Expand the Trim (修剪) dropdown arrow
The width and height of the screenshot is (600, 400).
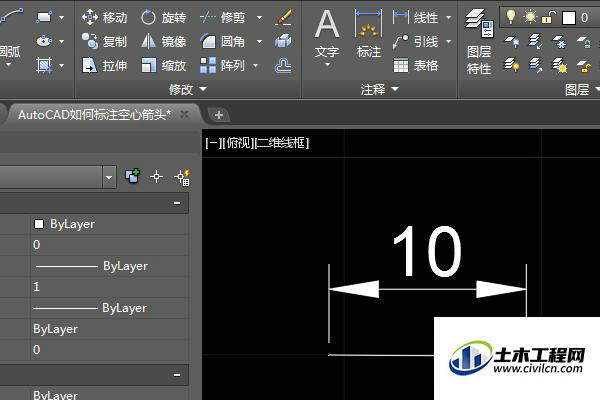tap(259, 17)
